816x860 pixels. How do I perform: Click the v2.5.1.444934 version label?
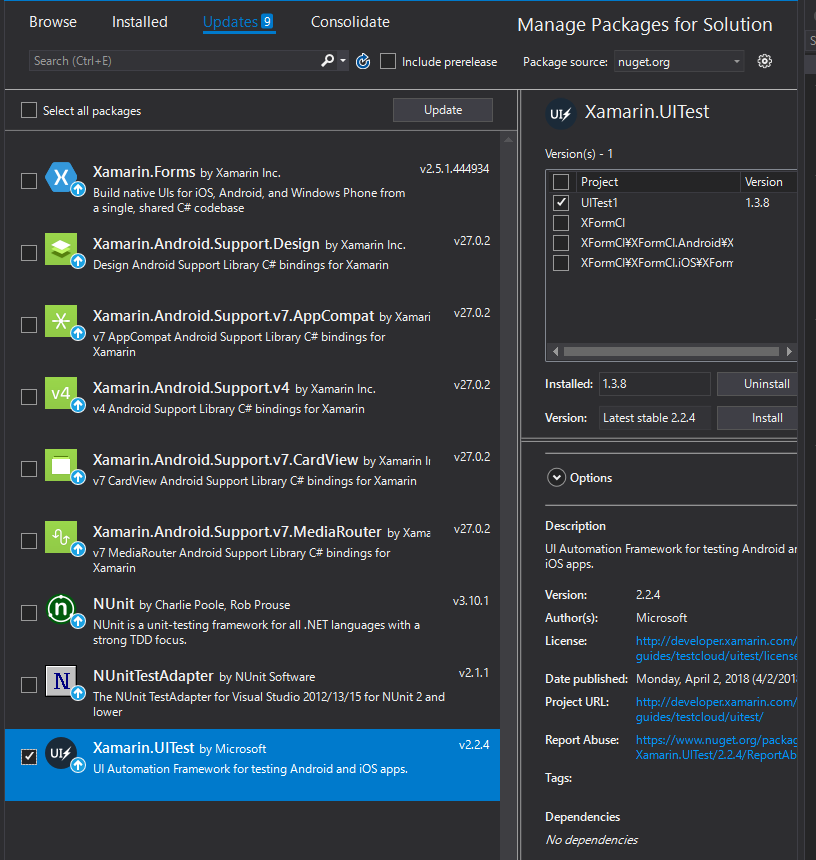455,169
